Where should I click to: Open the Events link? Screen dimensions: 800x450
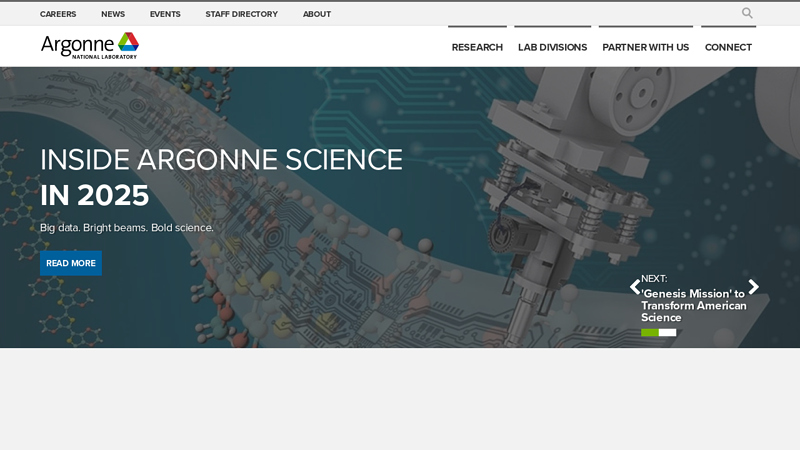(x=165, y=14)
